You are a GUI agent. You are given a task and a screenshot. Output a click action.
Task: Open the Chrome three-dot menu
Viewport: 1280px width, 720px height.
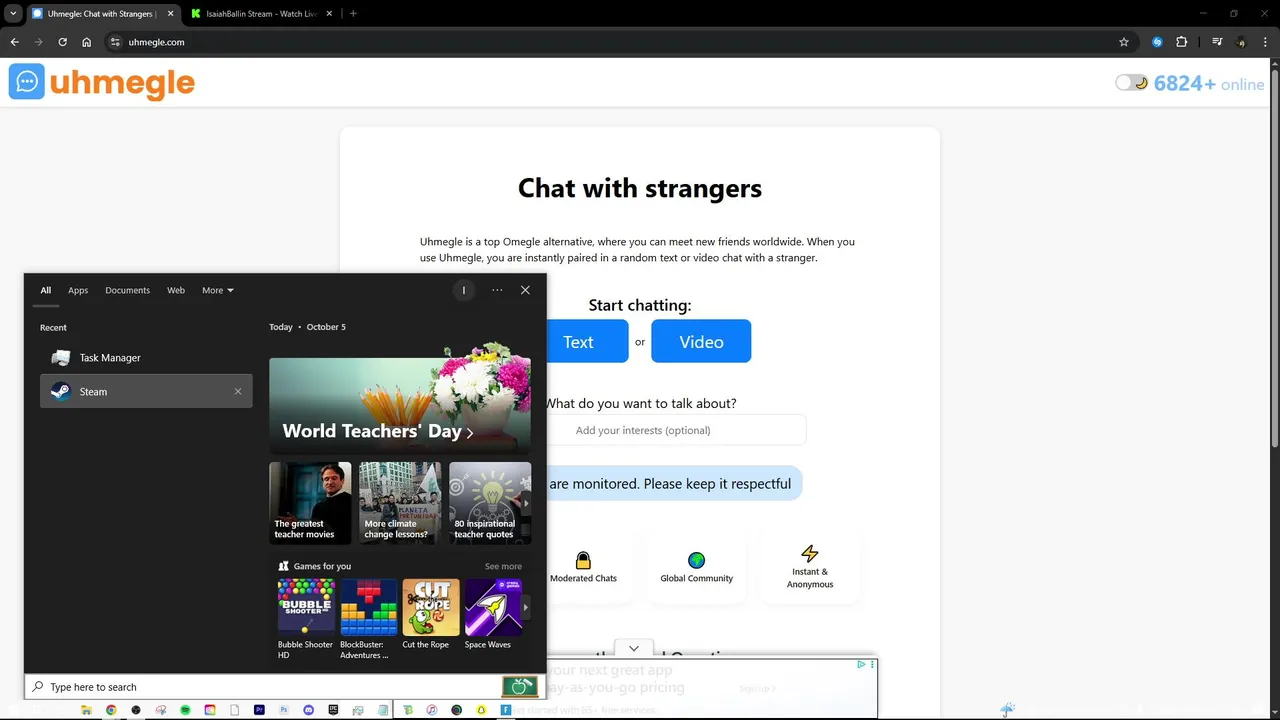click(x=1265, y=42)
